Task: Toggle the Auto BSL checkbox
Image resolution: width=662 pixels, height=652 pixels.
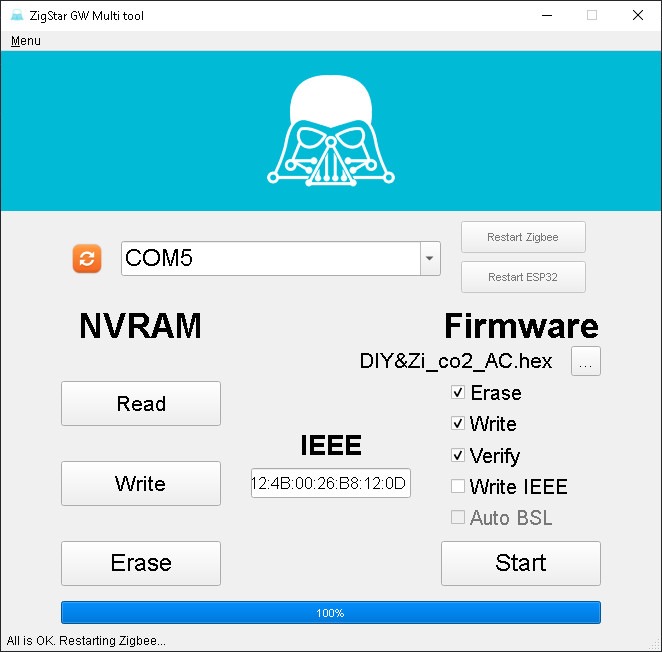Action: coord(458,517)
